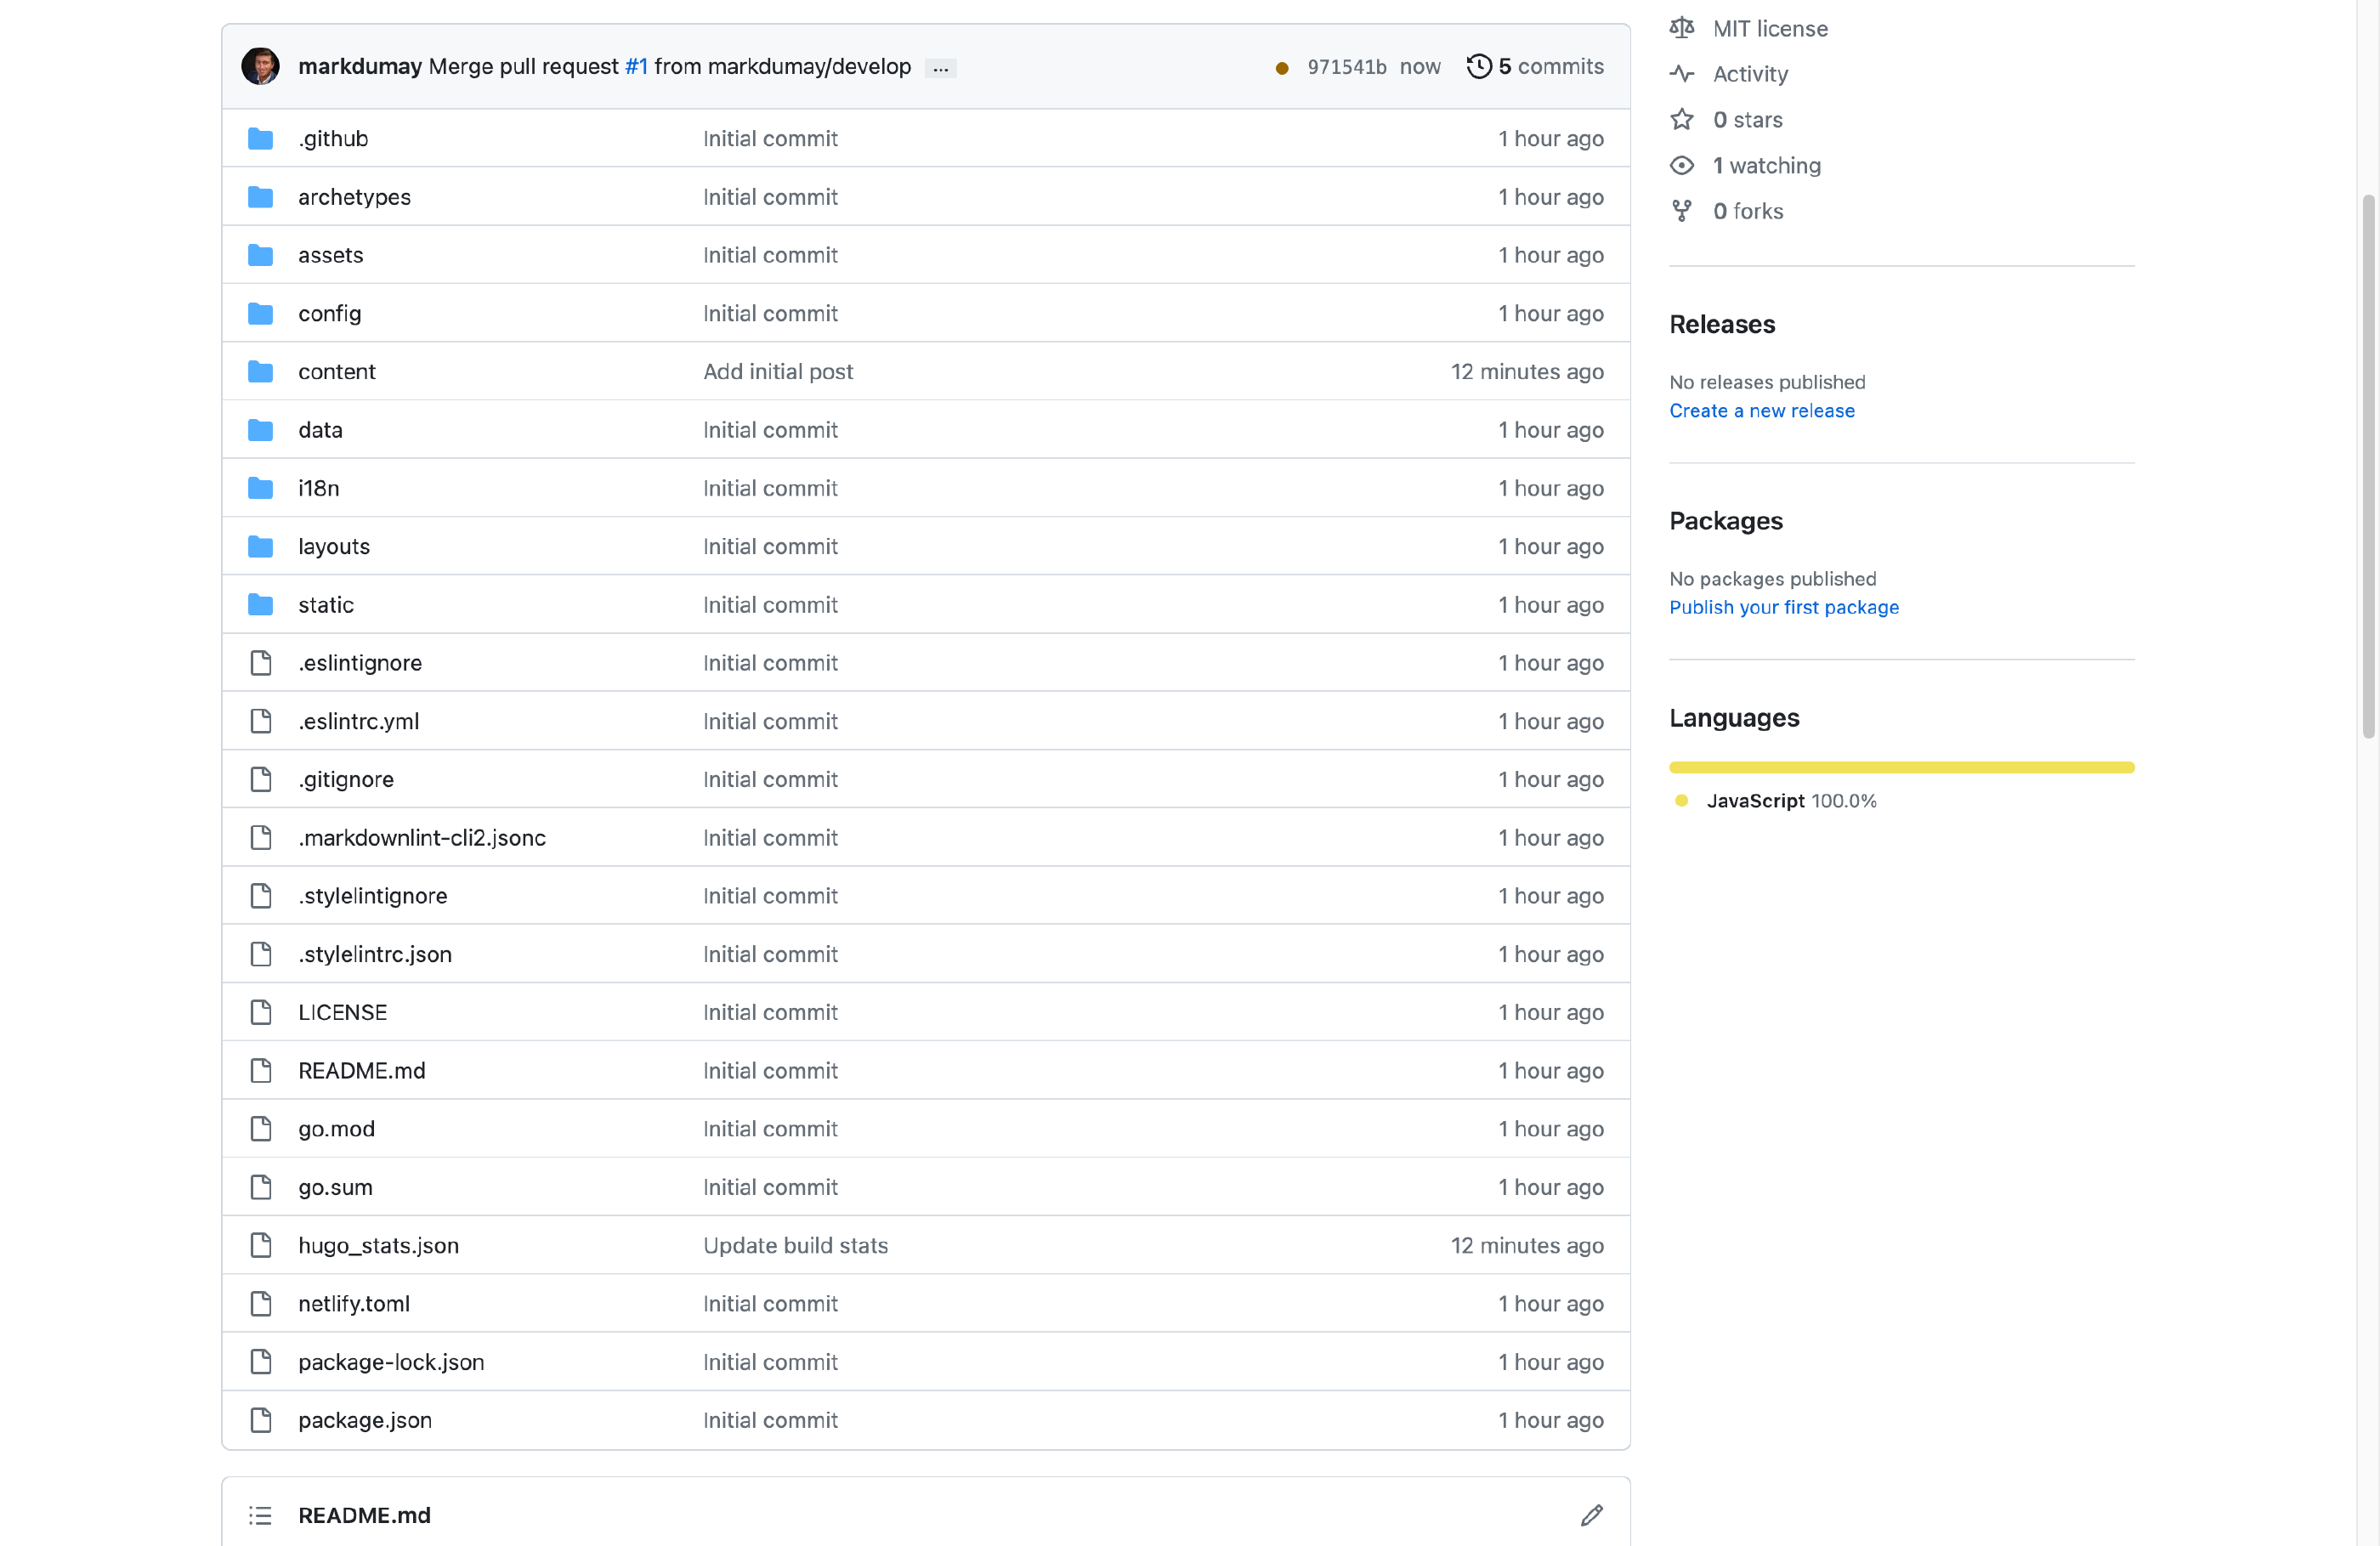Click the Activity pulse icon
The width and height of the screenshot is (2380, 1546).
tap(1682, 74)
